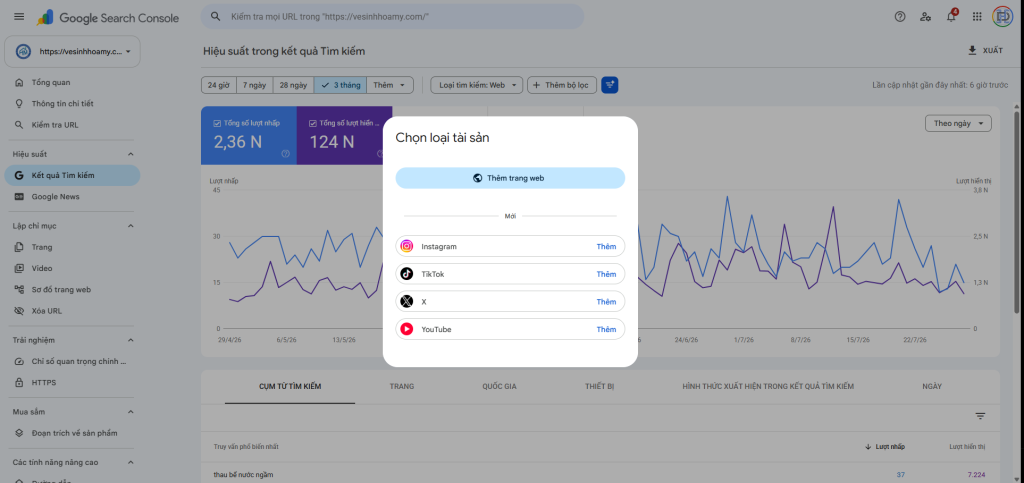Click the Đoạn trích về sản phẩm icon
The height and width of the screenshot is (483, 1024).
[x=19, y=433]
